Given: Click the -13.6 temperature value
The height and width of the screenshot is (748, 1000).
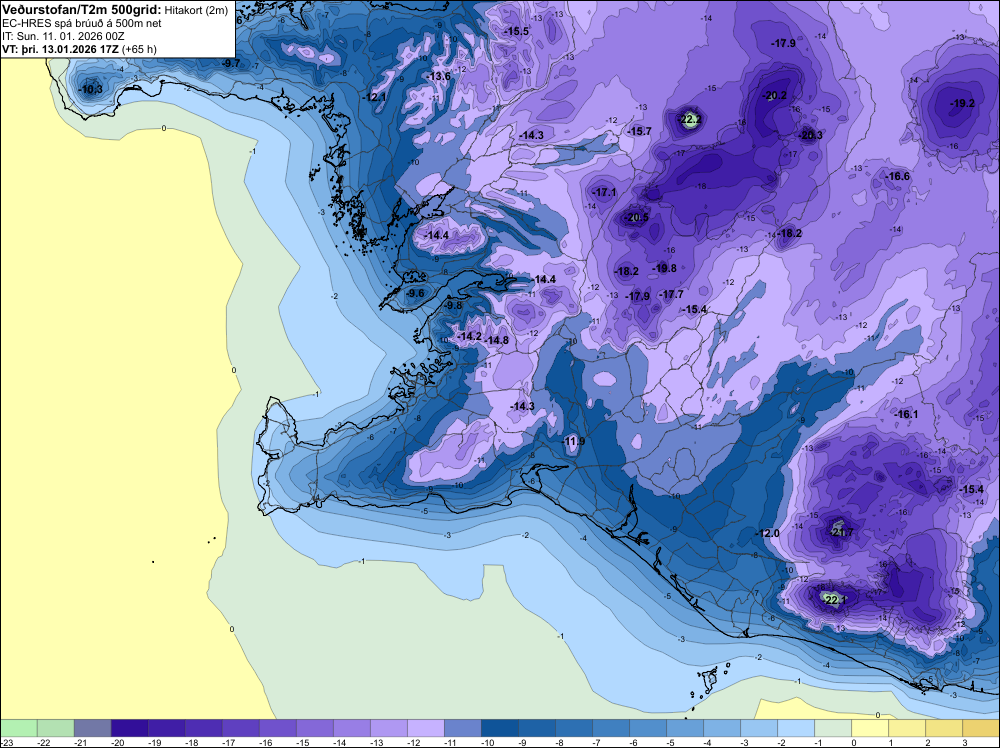Looking at the screenshot, I should pyautogui.click(x=439, y=77).
